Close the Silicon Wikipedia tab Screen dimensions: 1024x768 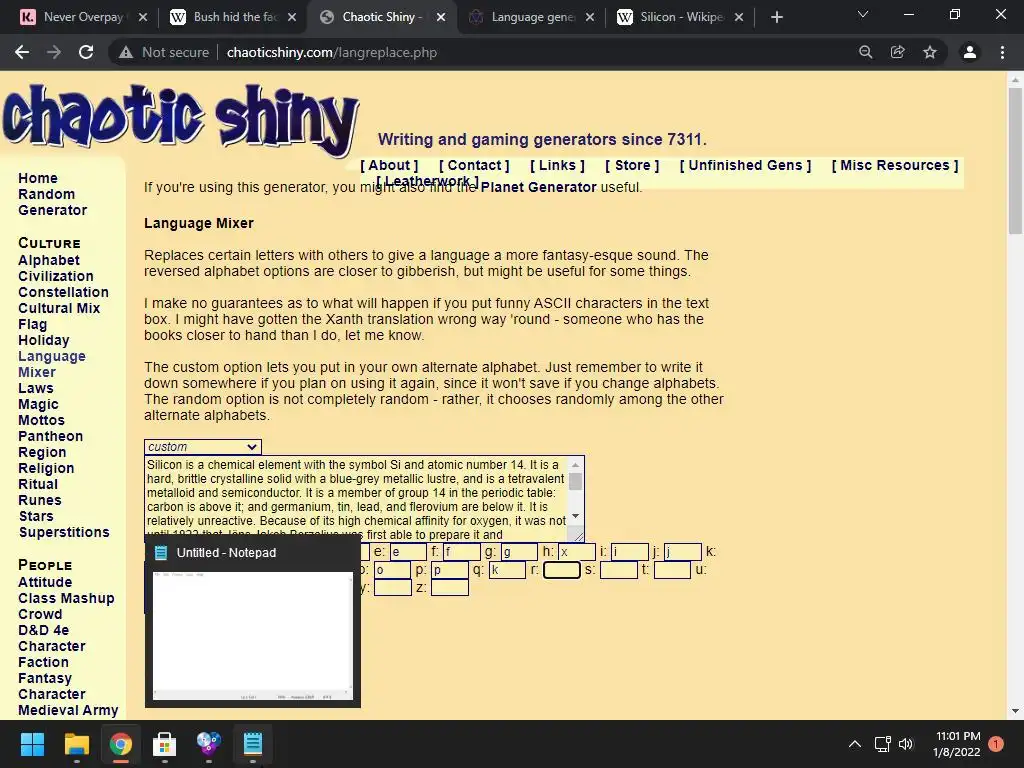pos(739,17)
